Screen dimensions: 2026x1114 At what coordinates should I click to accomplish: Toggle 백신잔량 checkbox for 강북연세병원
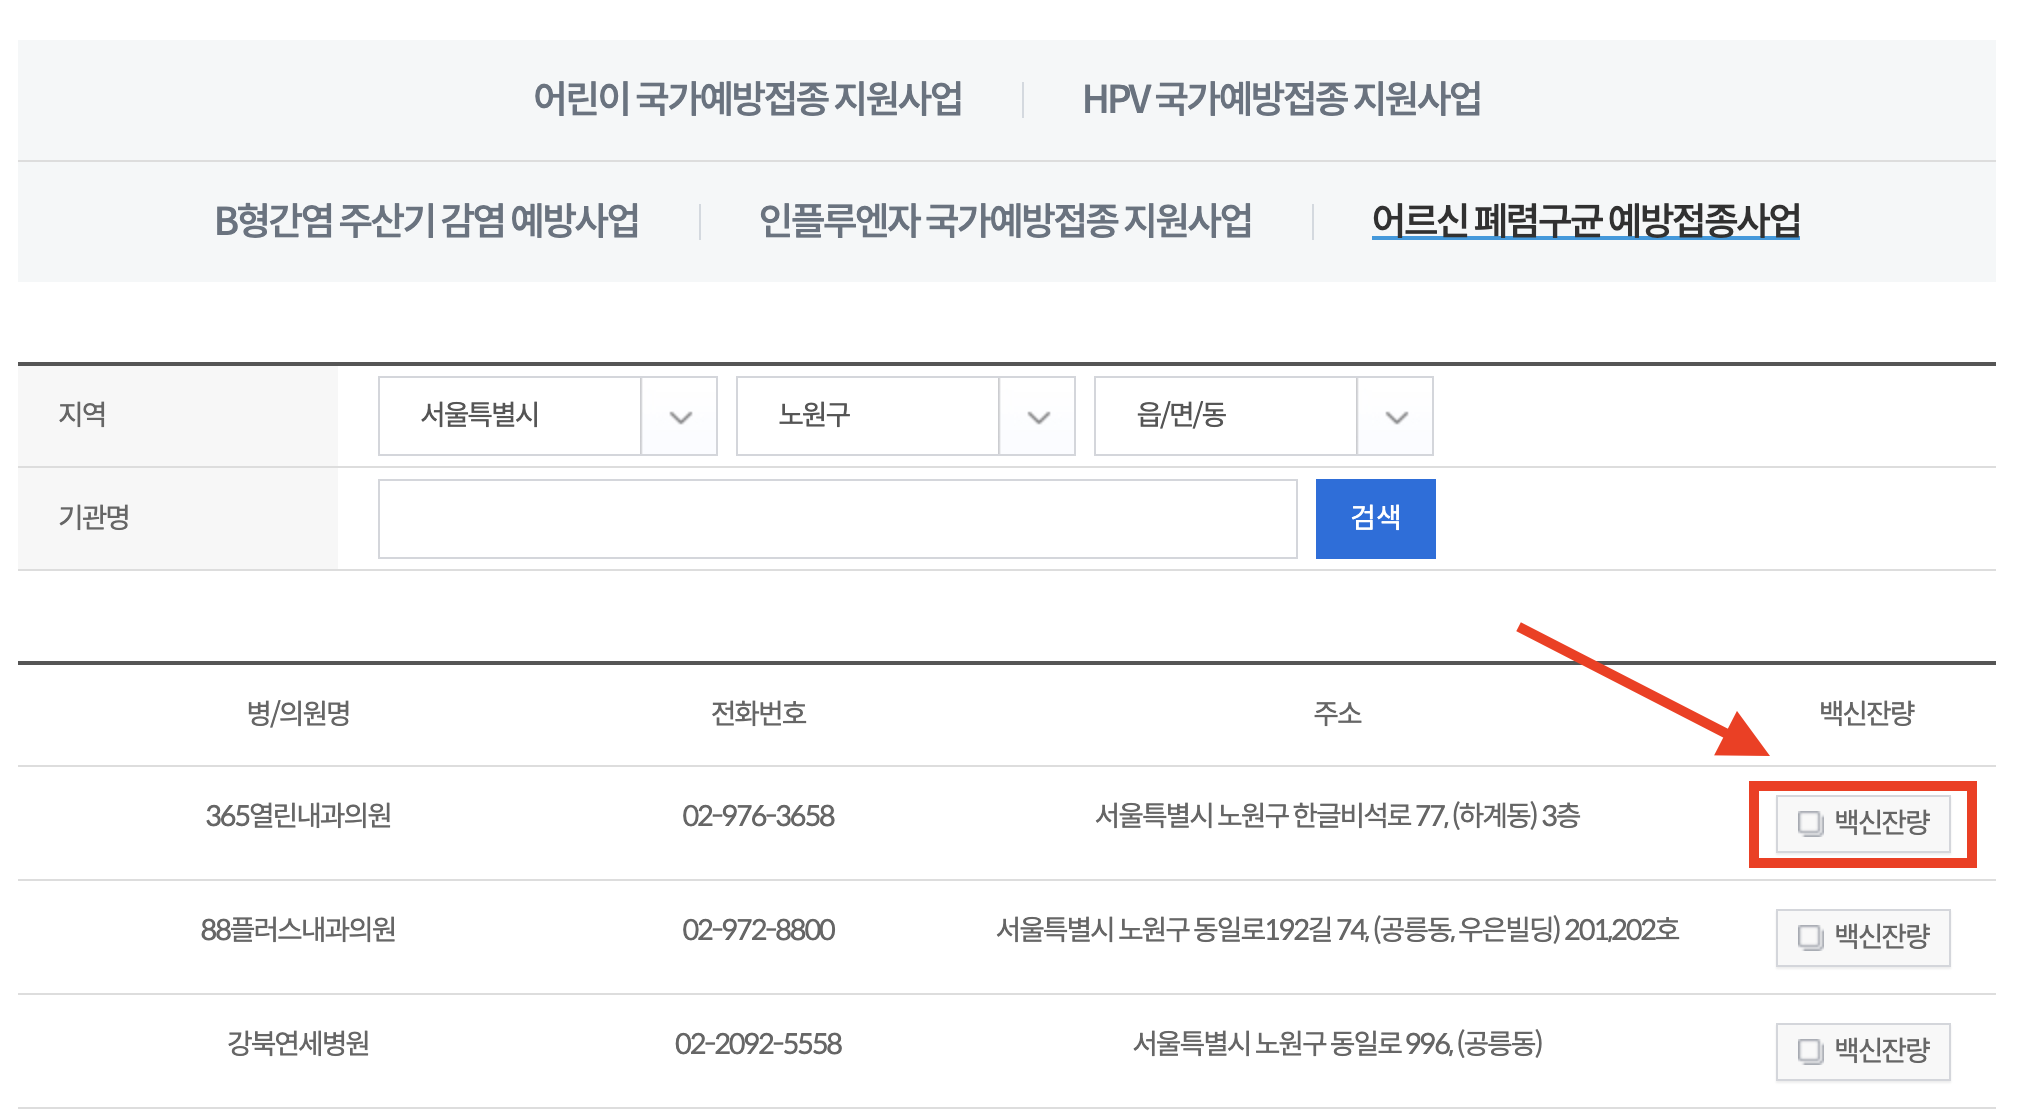click(1810, 1051)
